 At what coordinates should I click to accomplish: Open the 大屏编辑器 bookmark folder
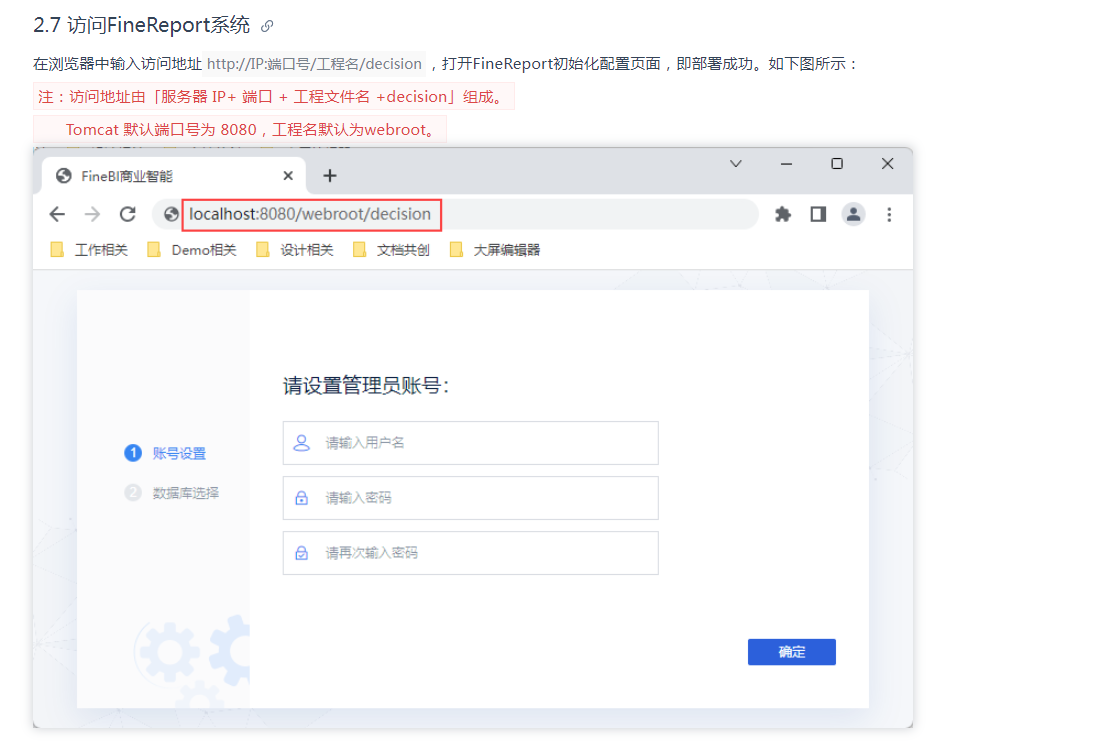click(x=495, y=250)
